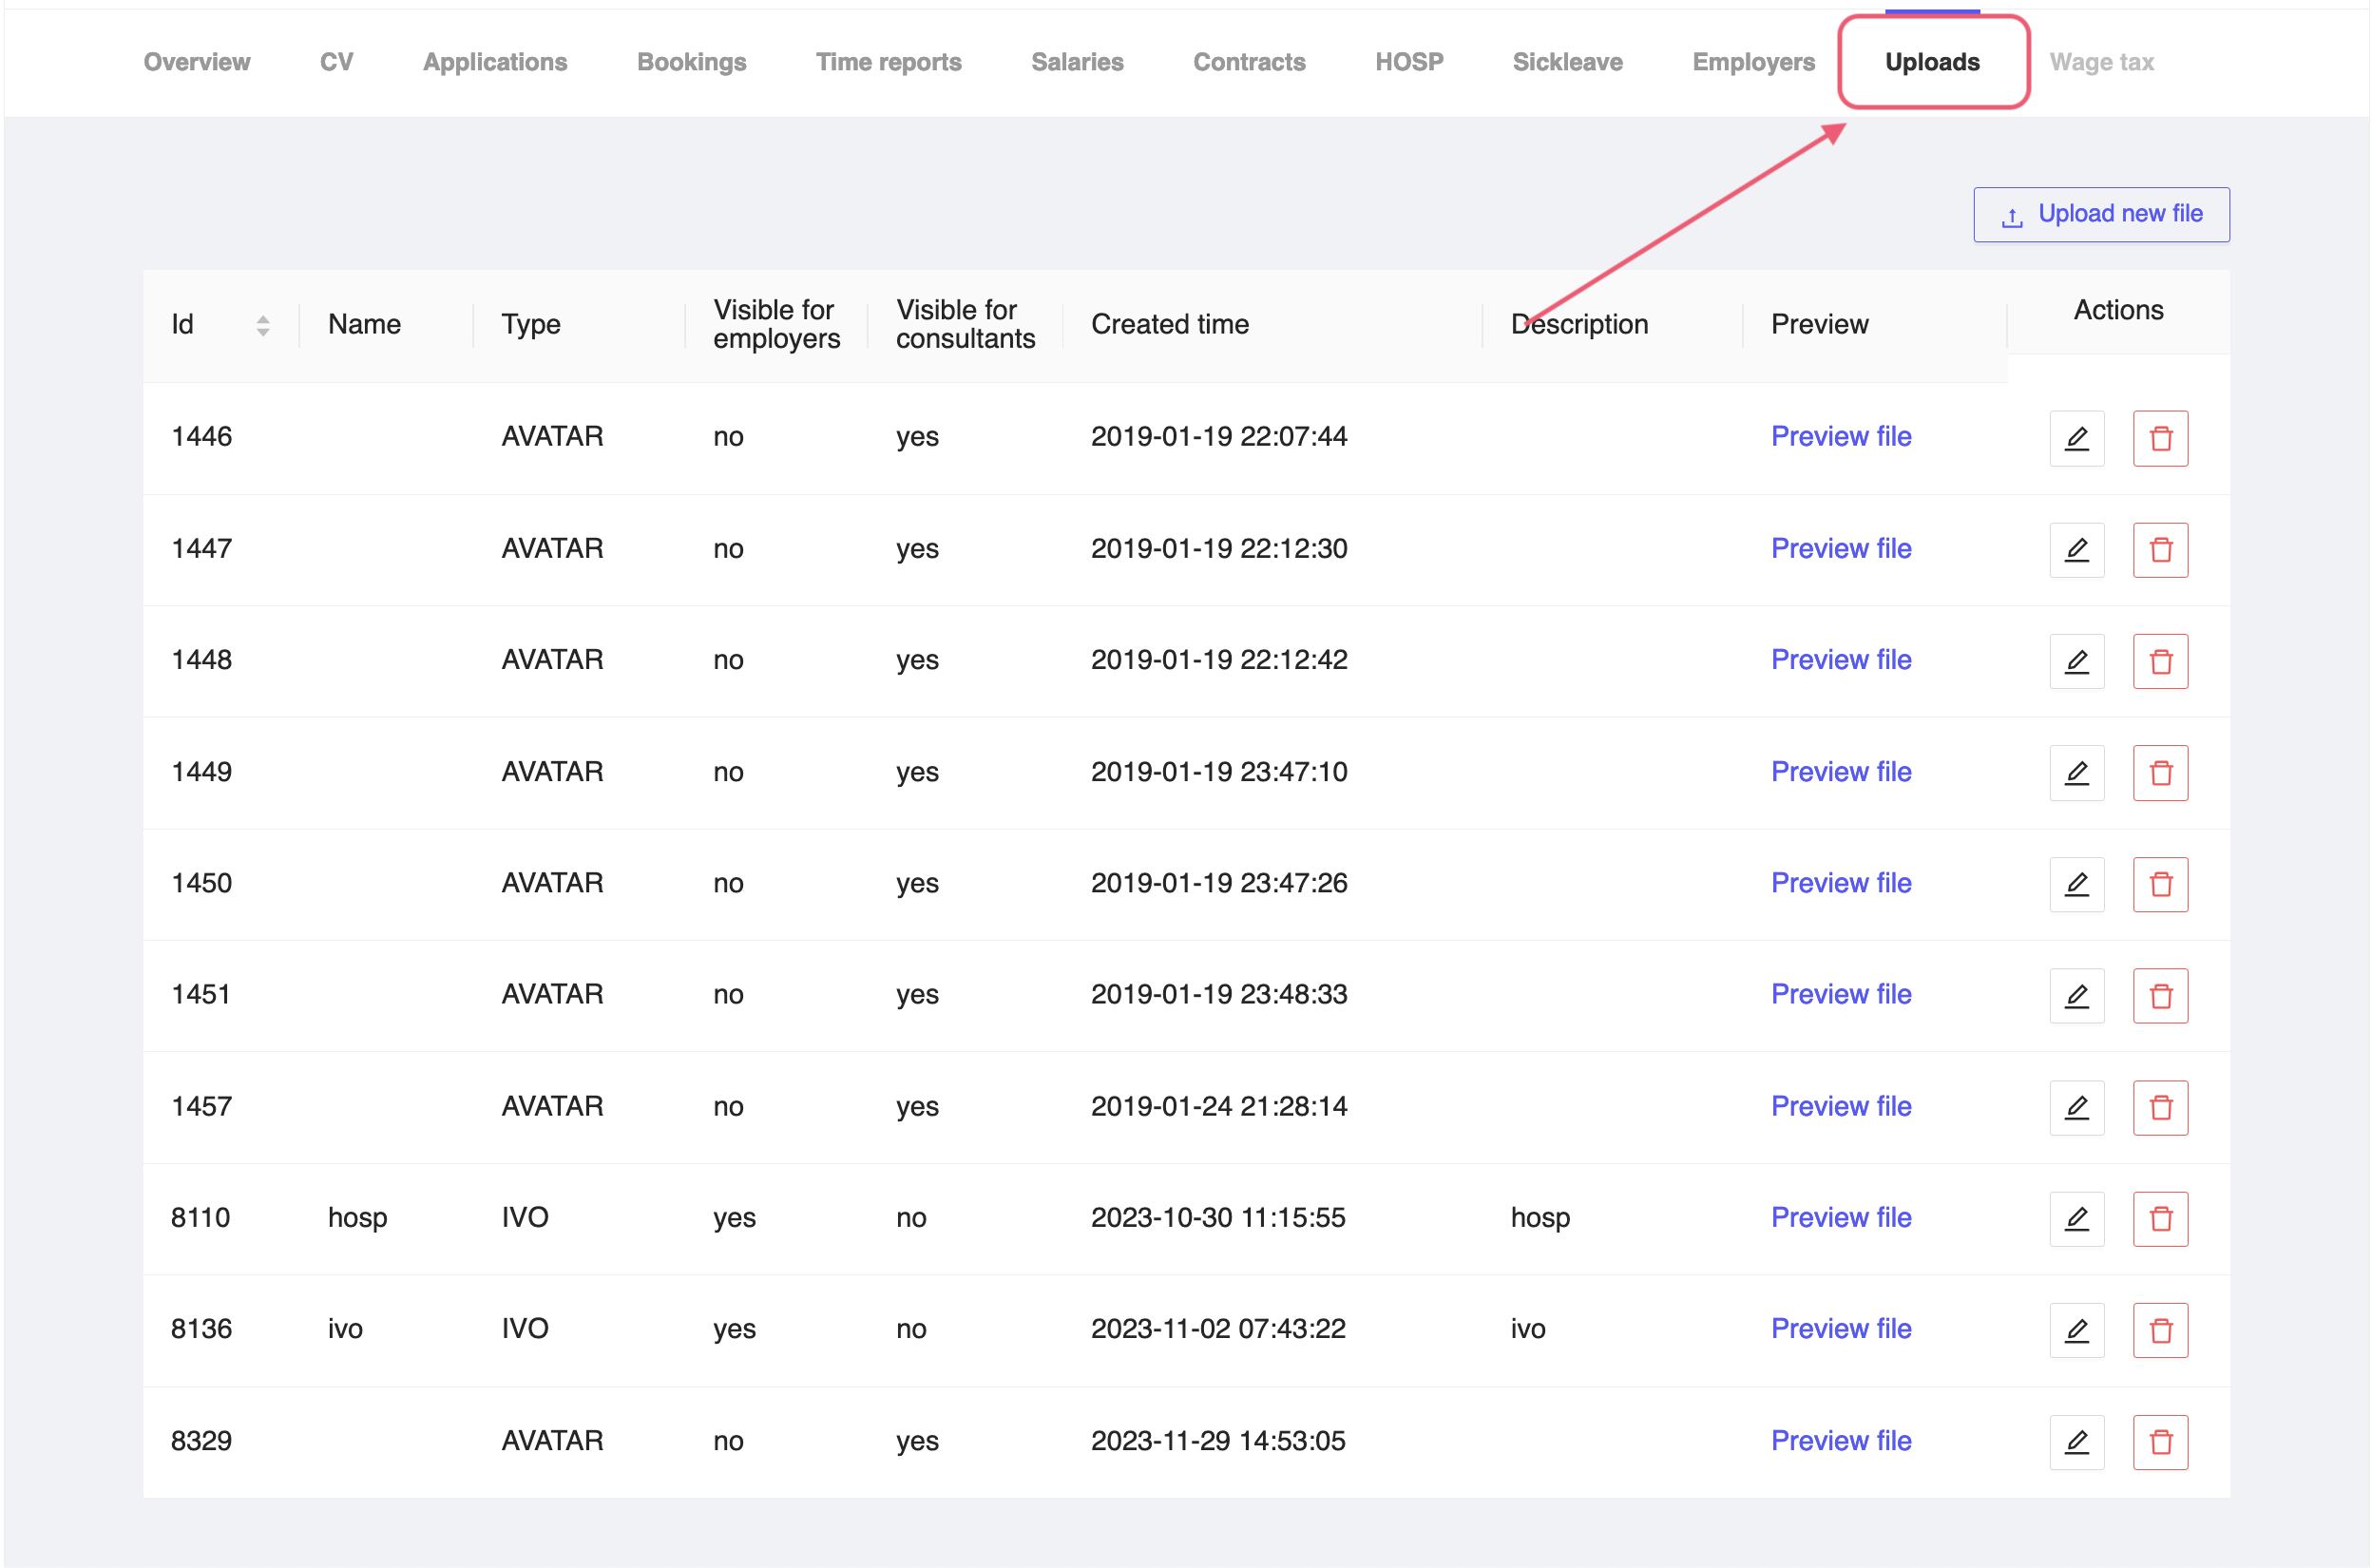Edit the upload named ivo
Screen dimensions: 2372x1568
click(2077, 1330)
